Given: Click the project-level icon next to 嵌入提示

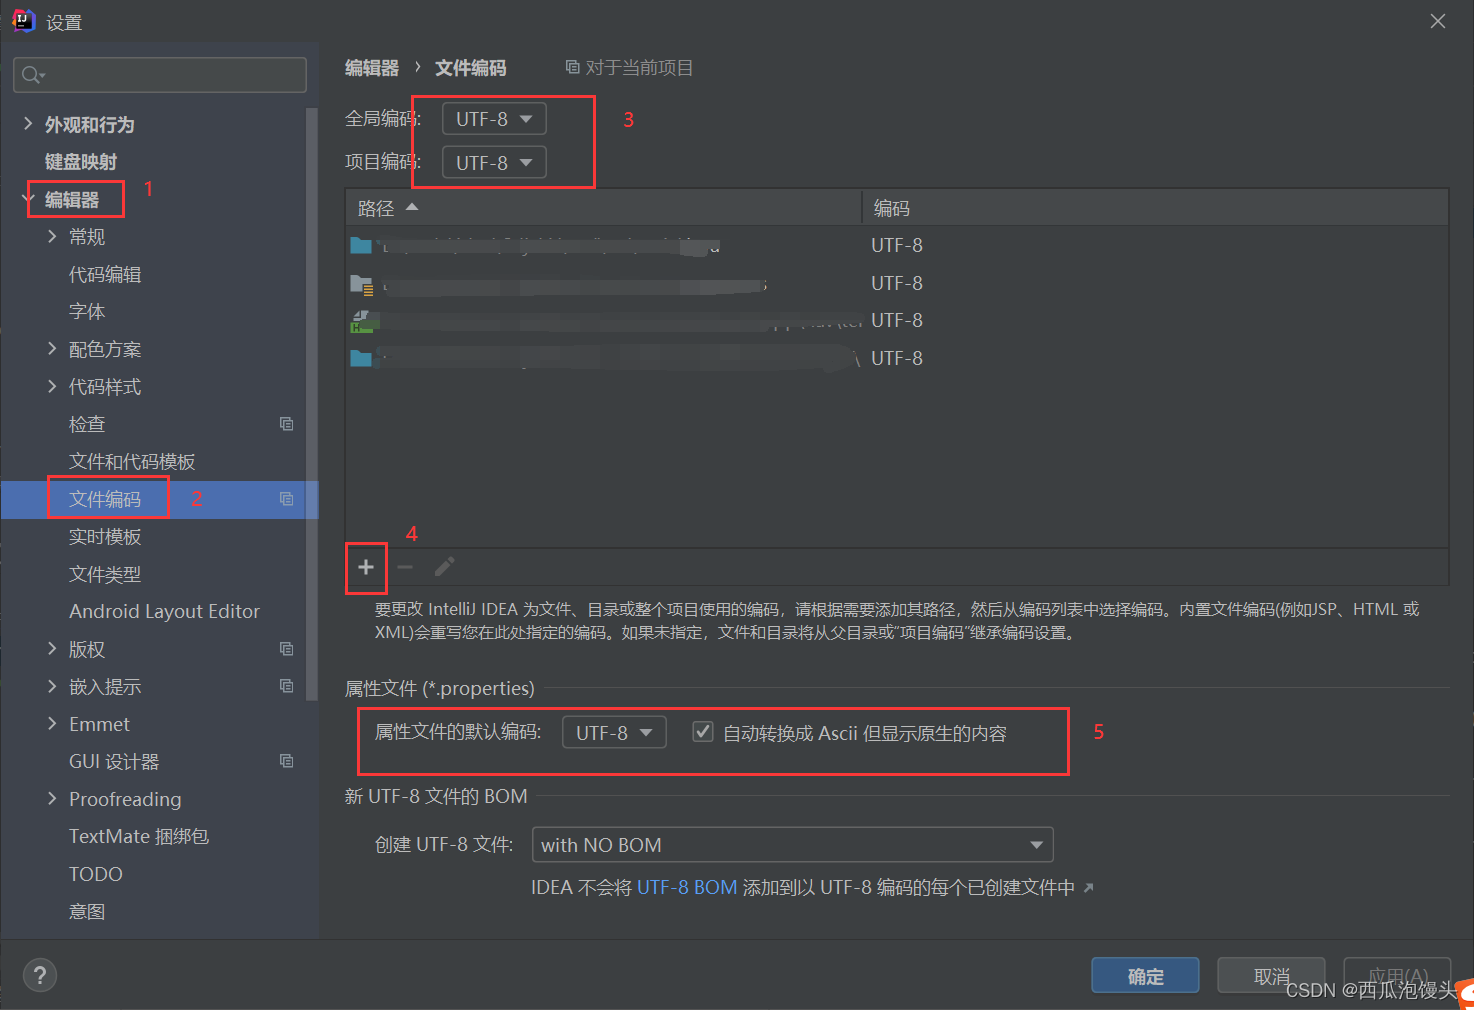Looking at the screenshot, I should pos(287,686).
